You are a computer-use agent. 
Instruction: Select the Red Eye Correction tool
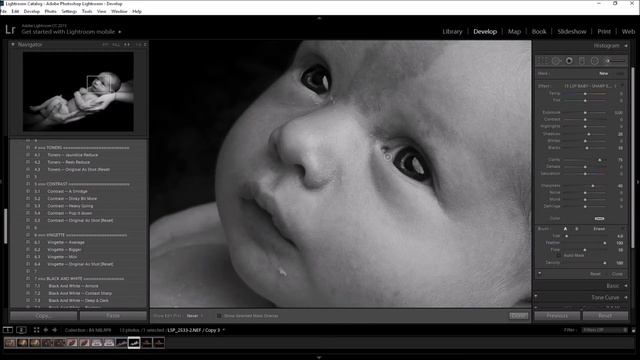coord(569,61)
